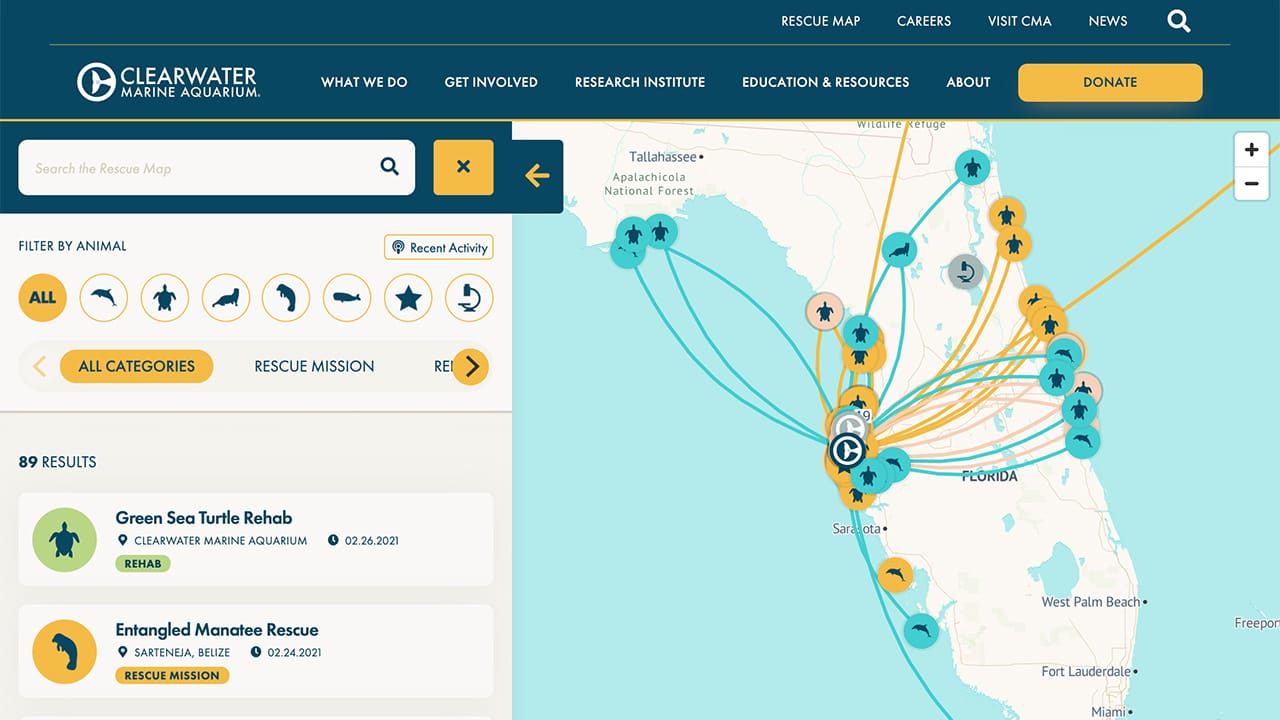Open the Green Sea Turtle Rehab entry
Image resolution: width=1280 pixels, height=720 pixels.
pos(203,518)
